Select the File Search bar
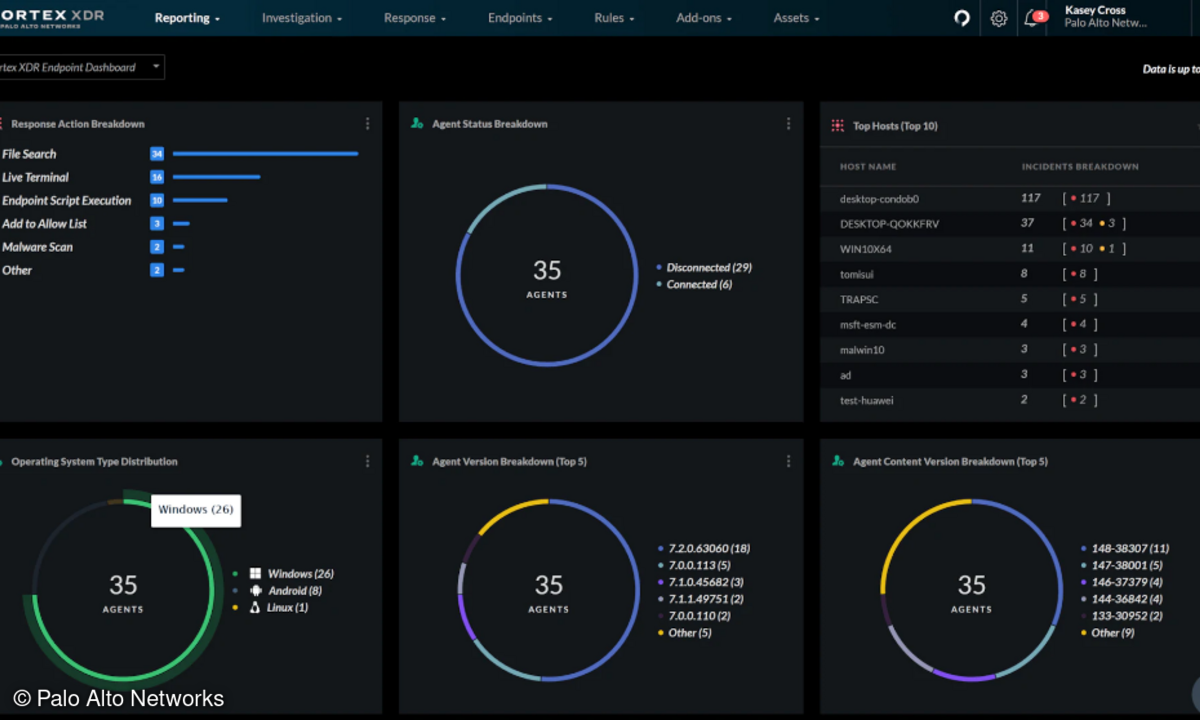This screenshot has width=1200, height=720. pos(265,154)
